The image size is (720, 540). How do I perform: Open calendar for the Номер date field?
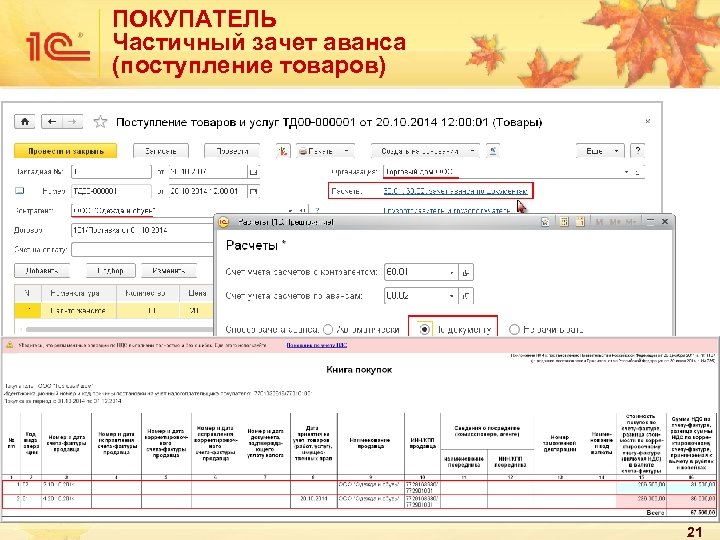coord(253,191)
